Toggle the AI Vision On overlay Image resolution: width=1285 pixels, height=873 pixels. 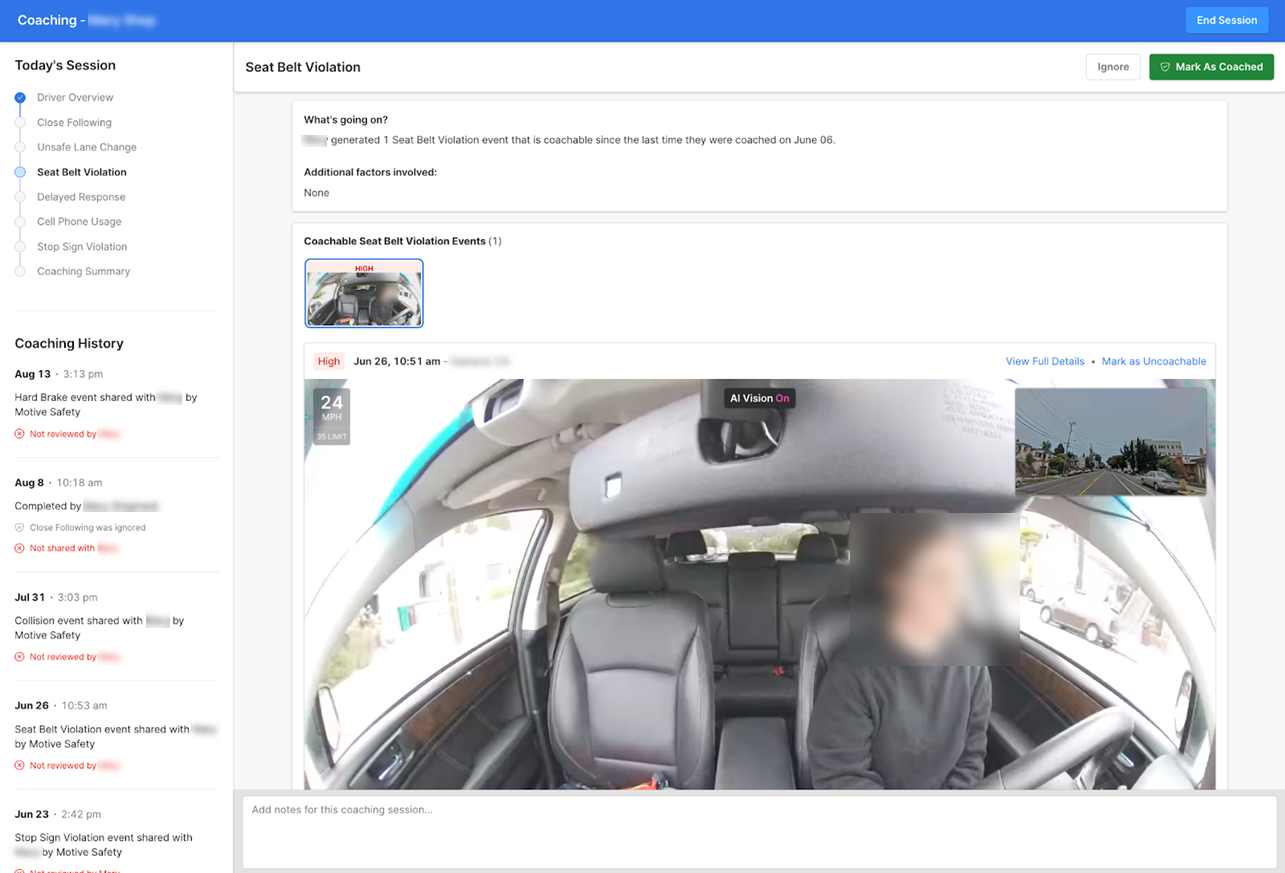coord(759,398)
